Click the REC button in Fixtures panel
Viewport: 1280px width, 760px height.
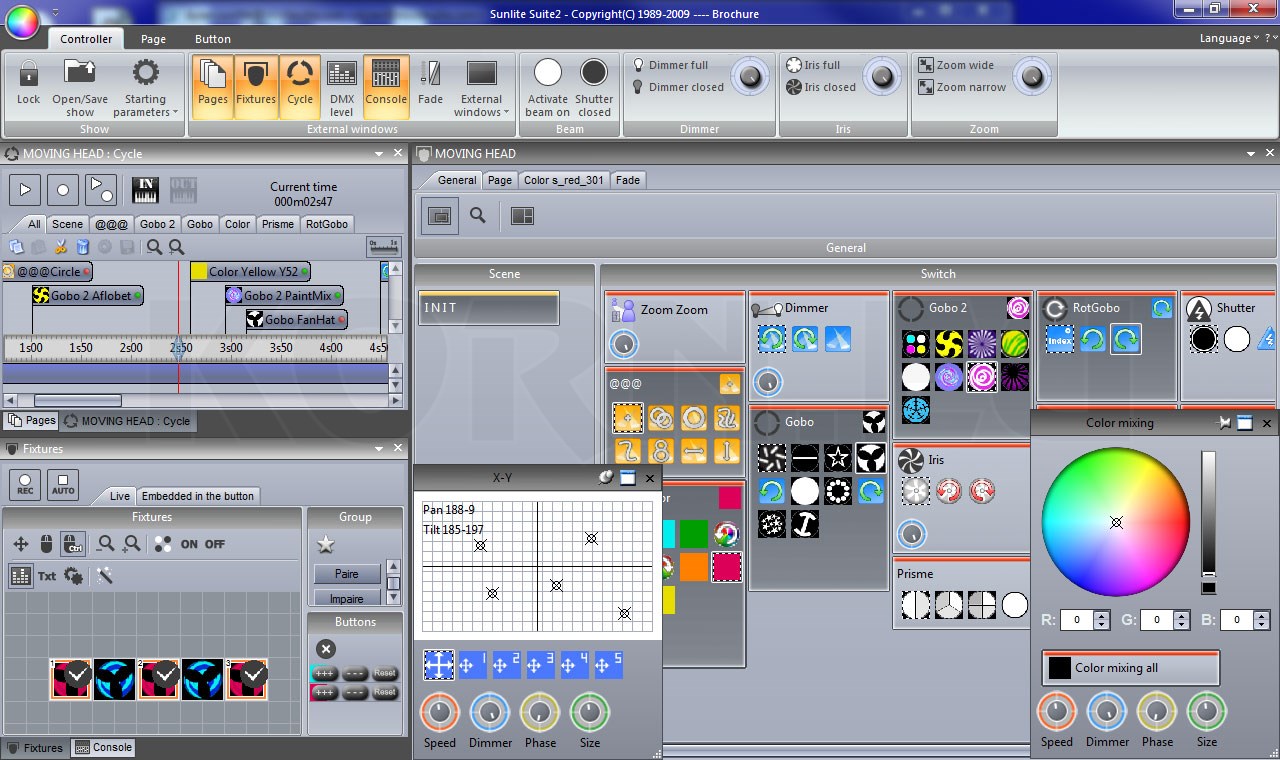pos(24,485)
